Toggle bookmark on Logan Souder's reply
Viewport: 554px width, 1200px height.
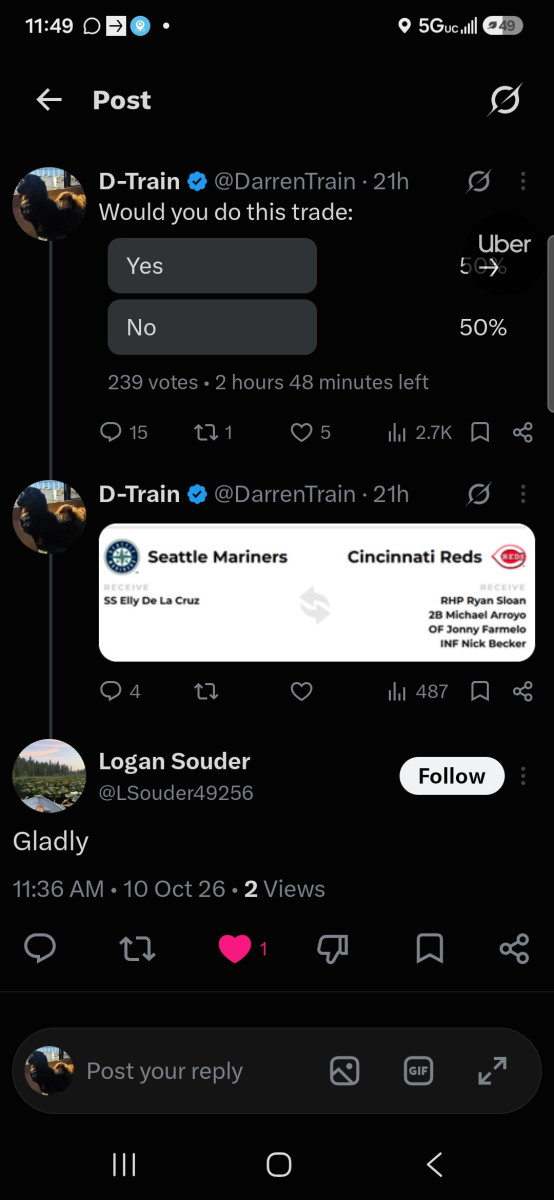point(430,949)
